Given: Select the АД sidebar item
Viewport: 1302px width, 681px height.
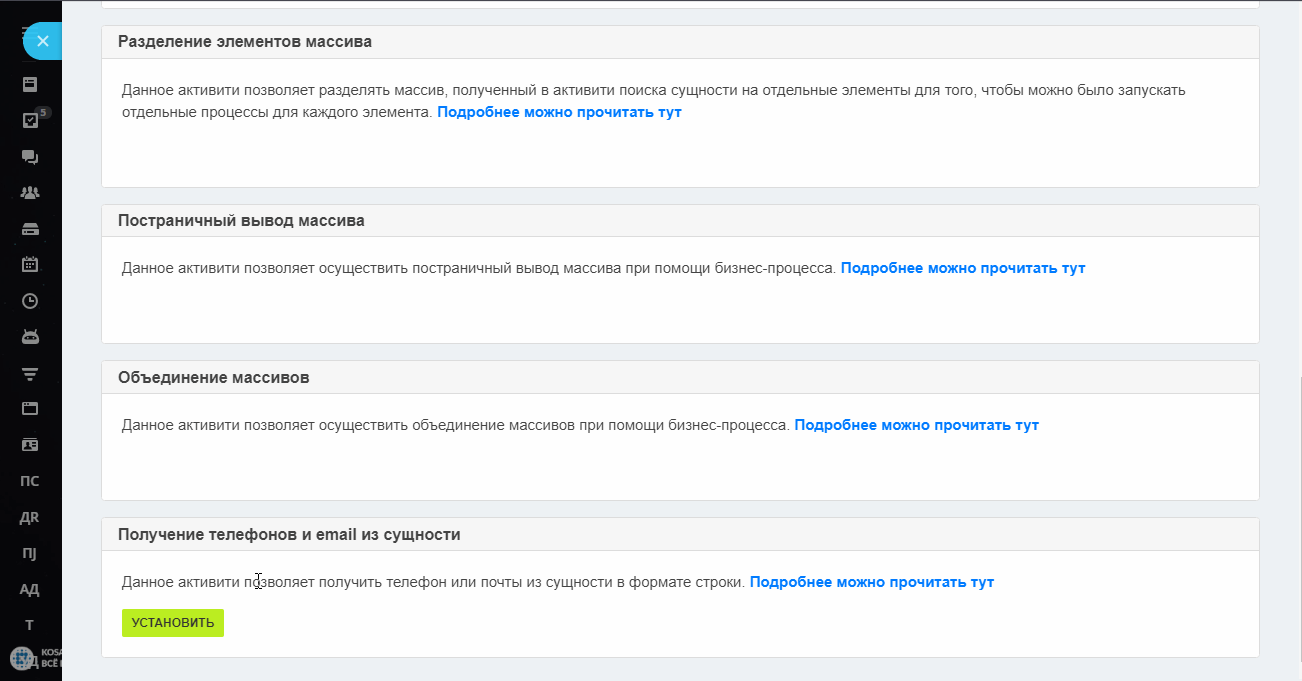Looking at the screenshot, I should [x=30, y=589].
